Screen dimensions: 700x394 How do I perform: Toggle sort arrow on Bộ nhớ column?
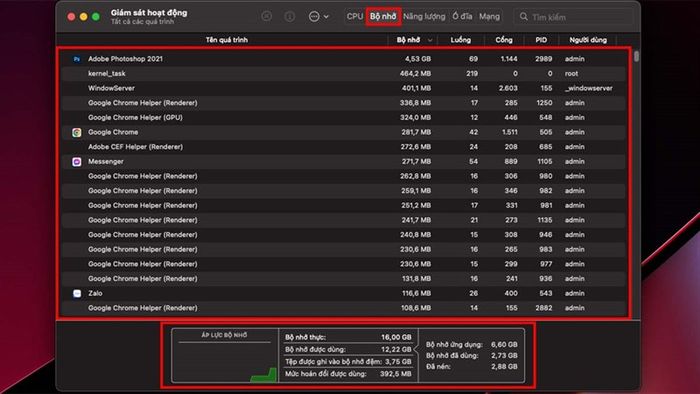point(429,40)
